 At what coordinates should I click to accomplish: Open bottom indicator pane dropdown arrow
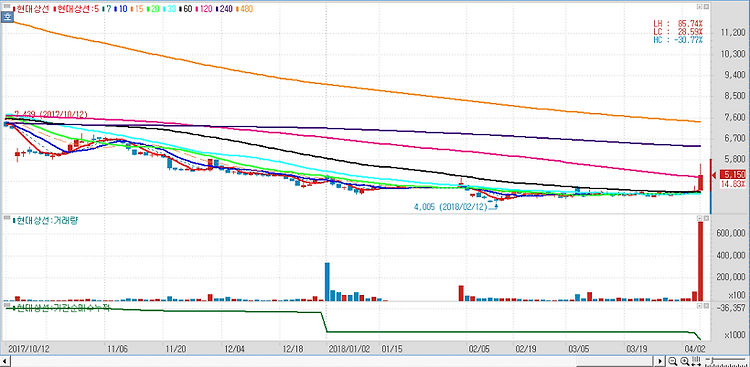699,305
